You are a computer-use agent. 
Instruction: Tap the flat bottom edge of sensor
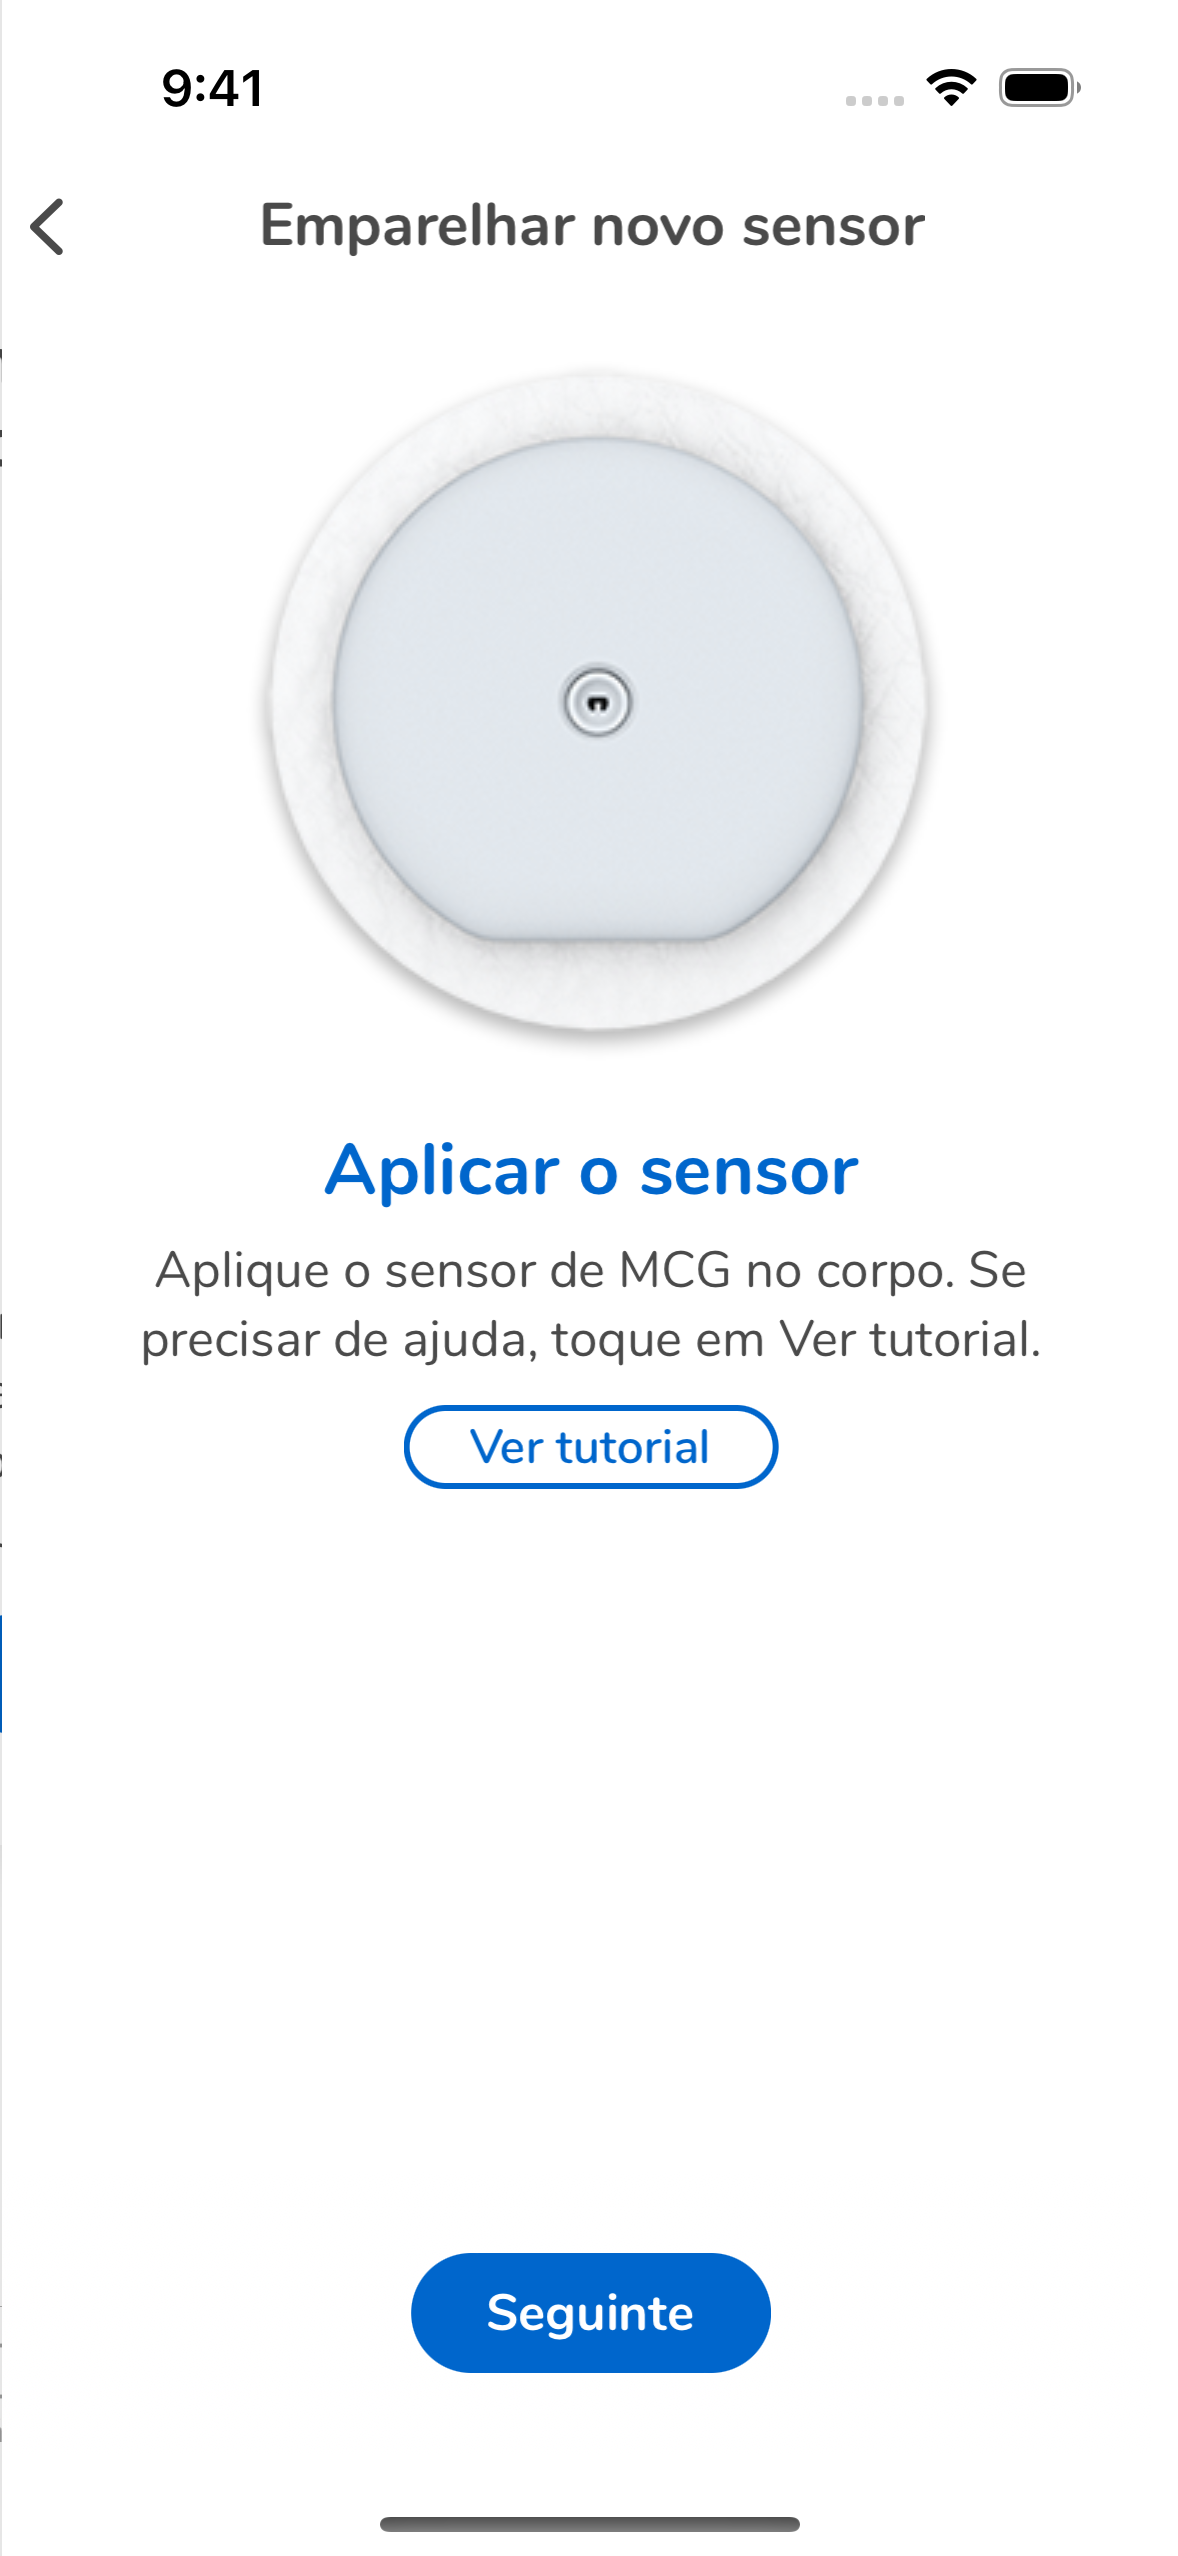click(597, 938)
